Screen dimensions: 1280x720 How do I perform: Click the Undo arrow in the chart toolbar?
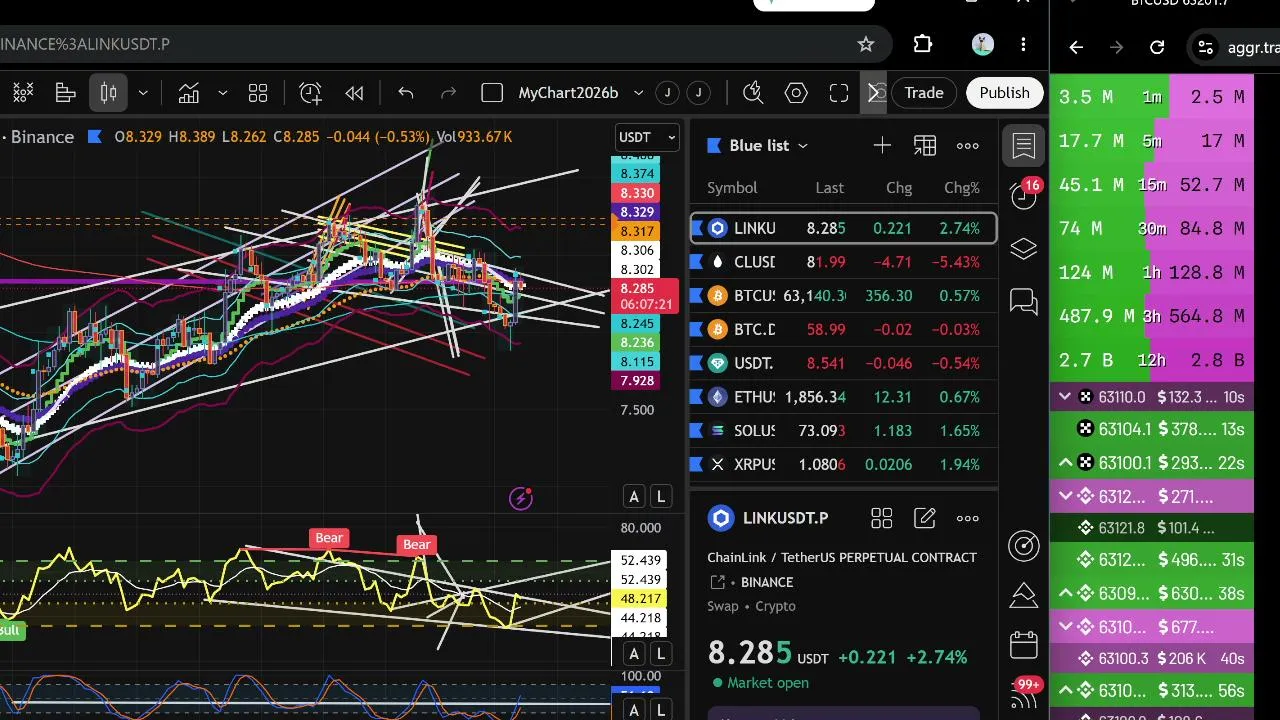406,93
